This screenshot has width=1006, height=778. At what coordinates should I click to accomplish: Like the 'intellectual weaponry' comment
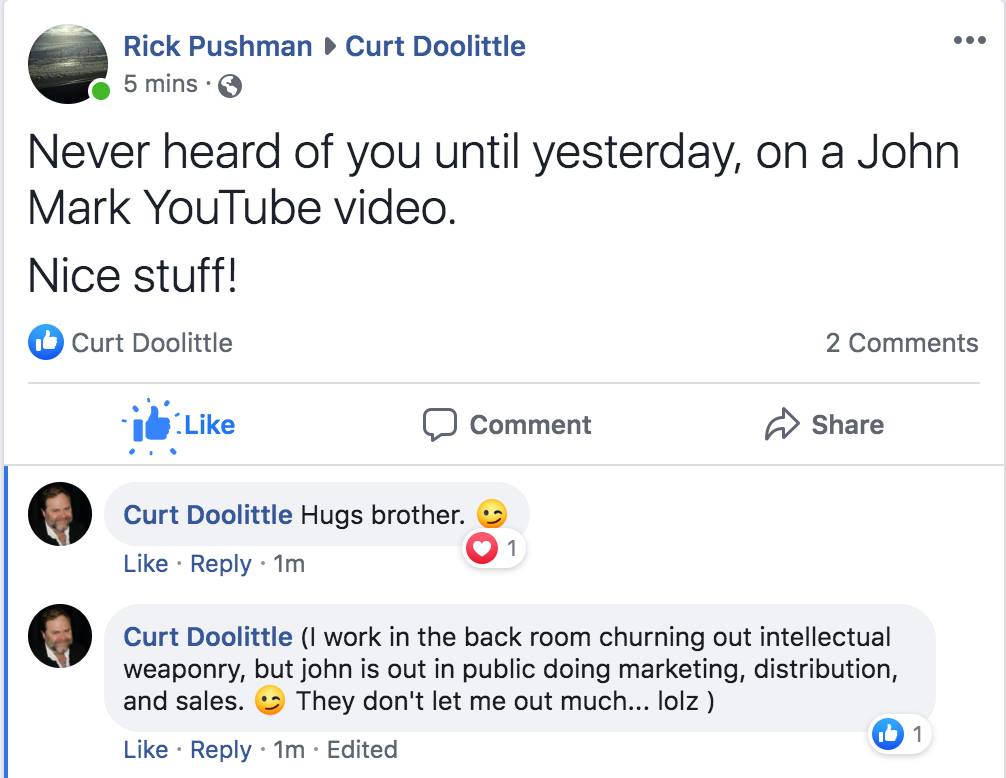point(145,749)
